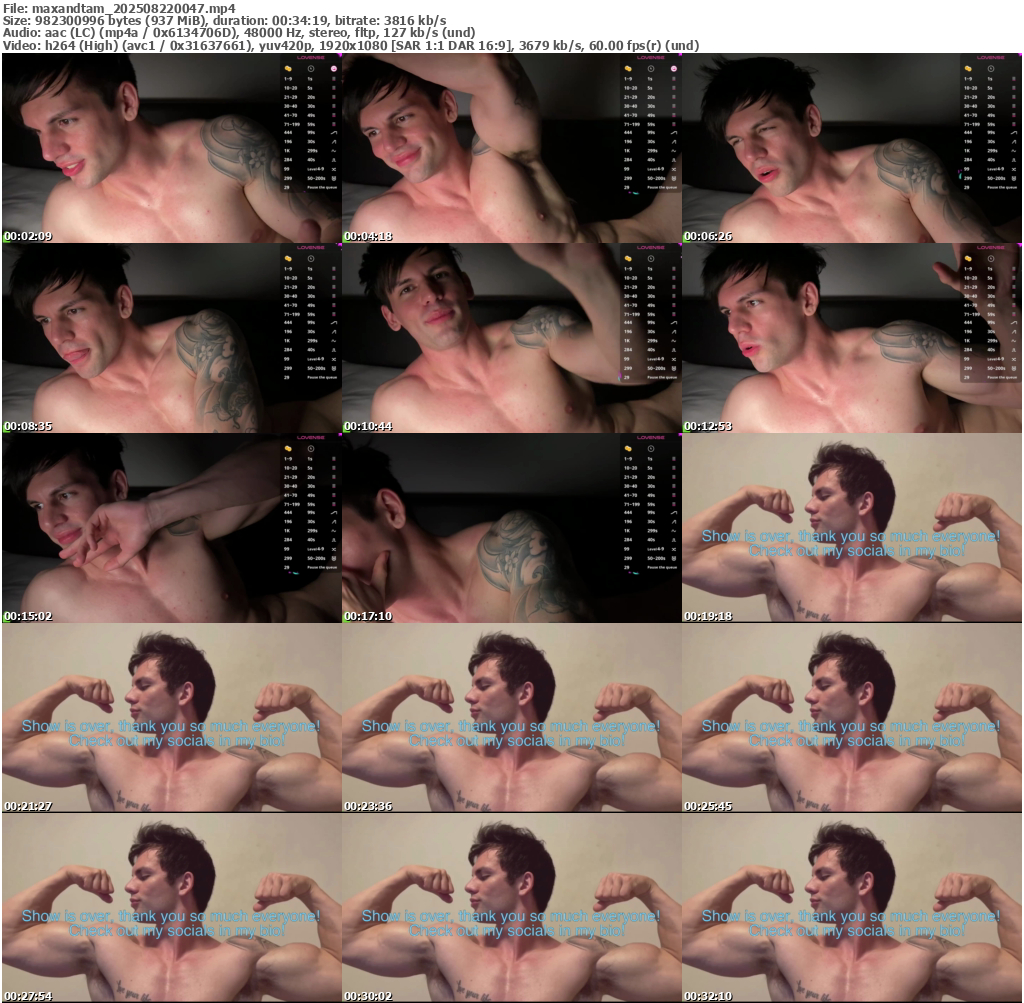The width and height of the screenshot is (1024, 1003).
Task: Select the thumbnail stamped 00:06:26
Action: click(x=852, y=148)
